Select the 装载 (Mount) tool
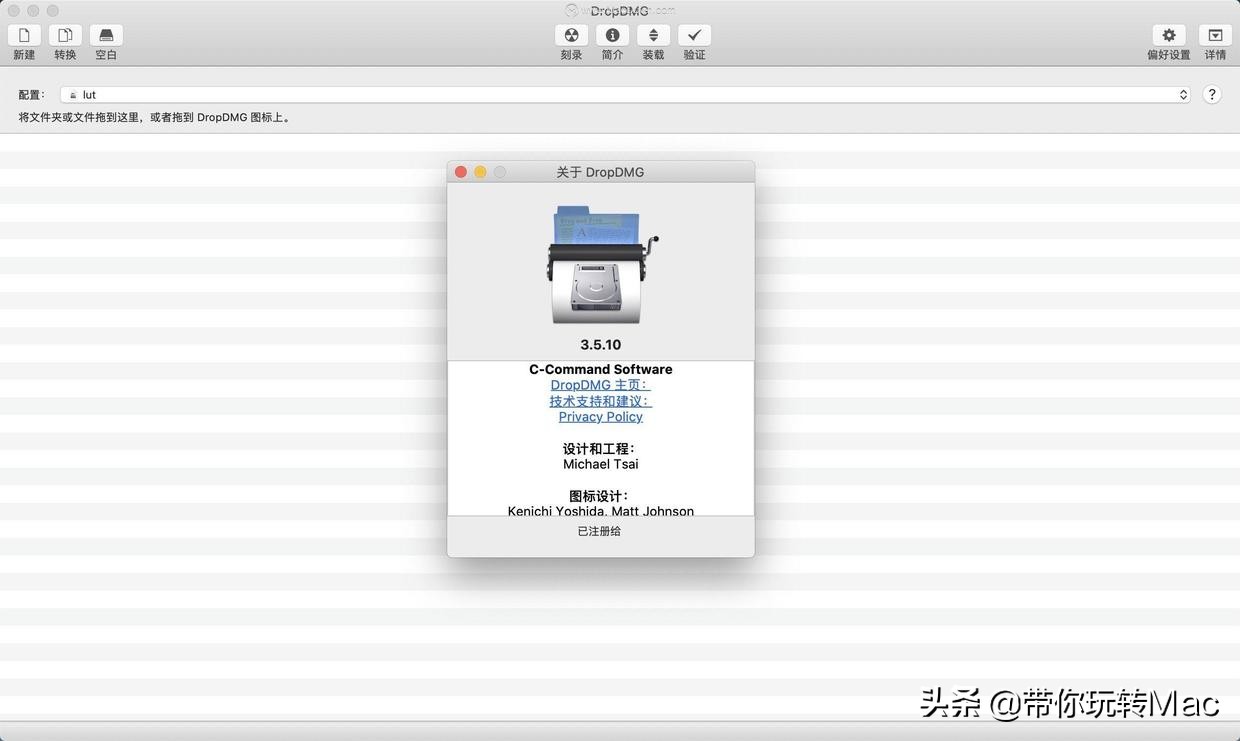The width and height of the screenshot is (1240, 741). [653, 40]
